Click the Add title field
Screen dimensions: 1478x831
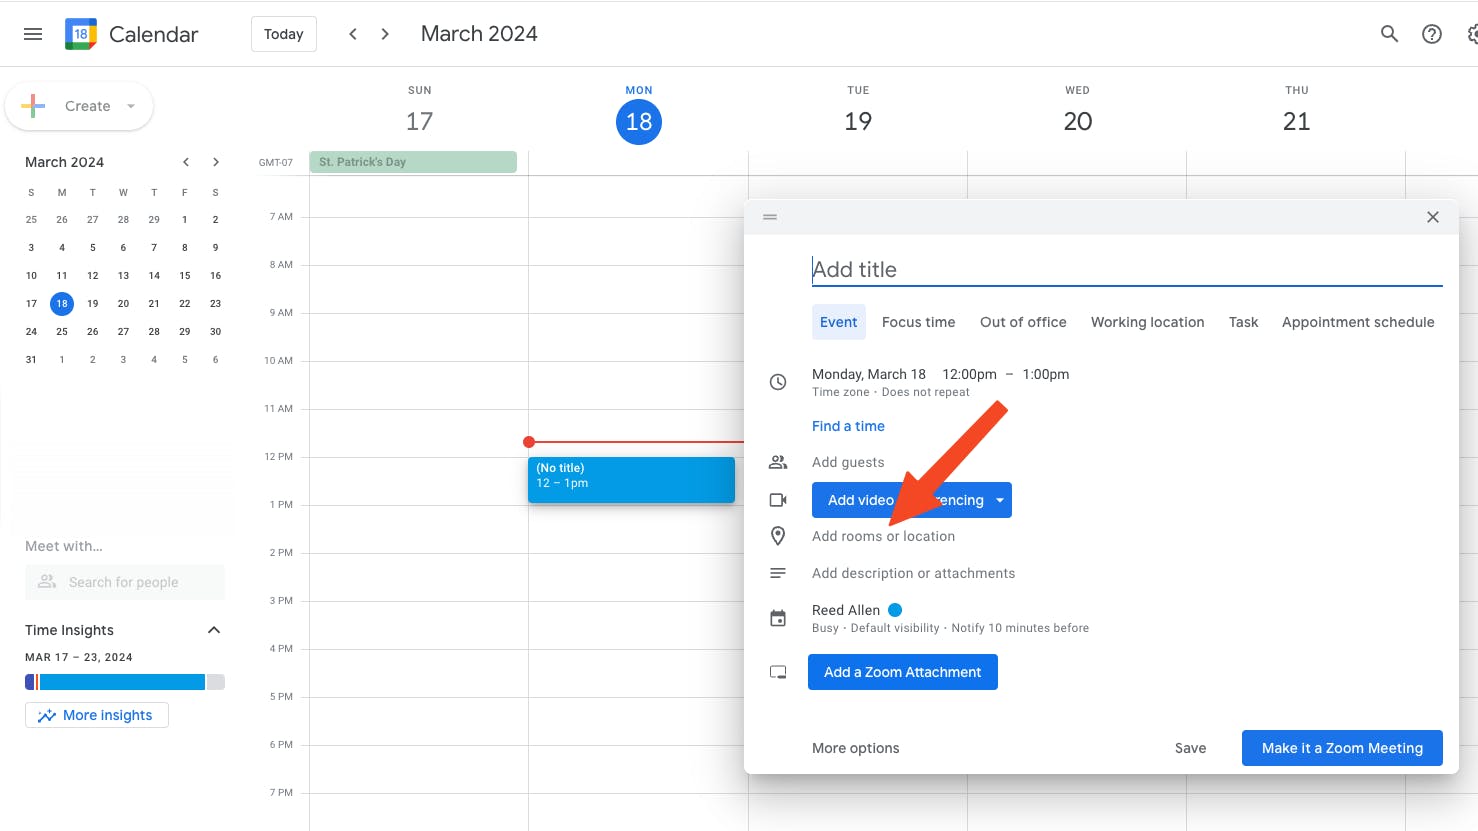[1127, 269]
